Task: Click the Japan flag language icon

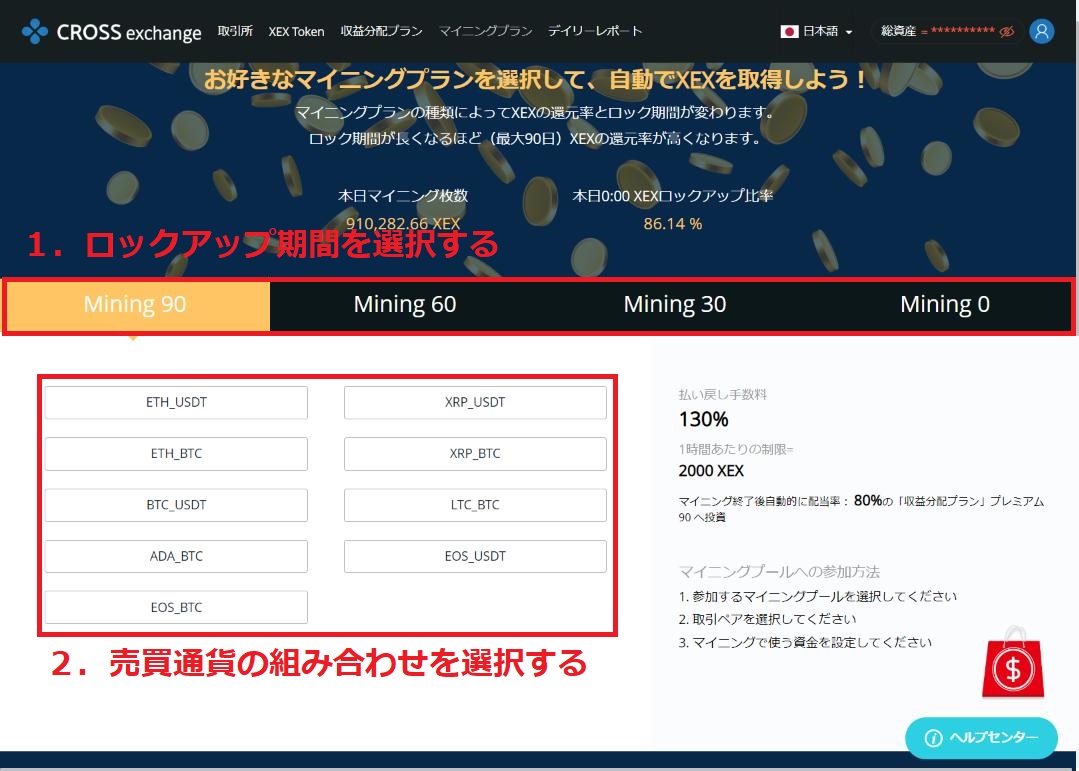Action: click(789, 32)
